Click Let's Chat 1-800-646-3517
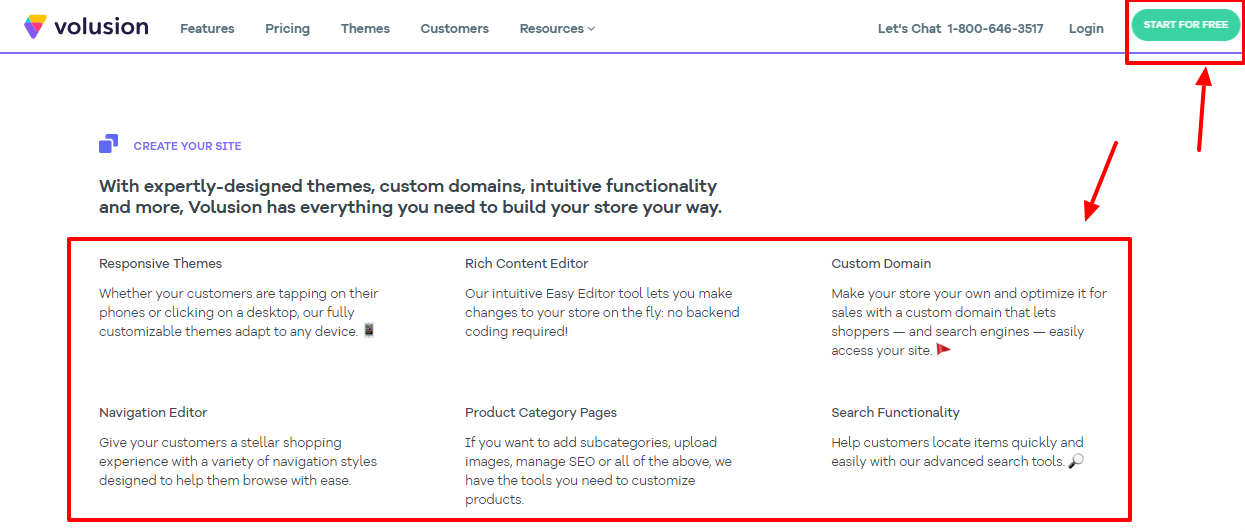Image resolution: width=1245 pixels, height=532 pixels. coord(960,28)
